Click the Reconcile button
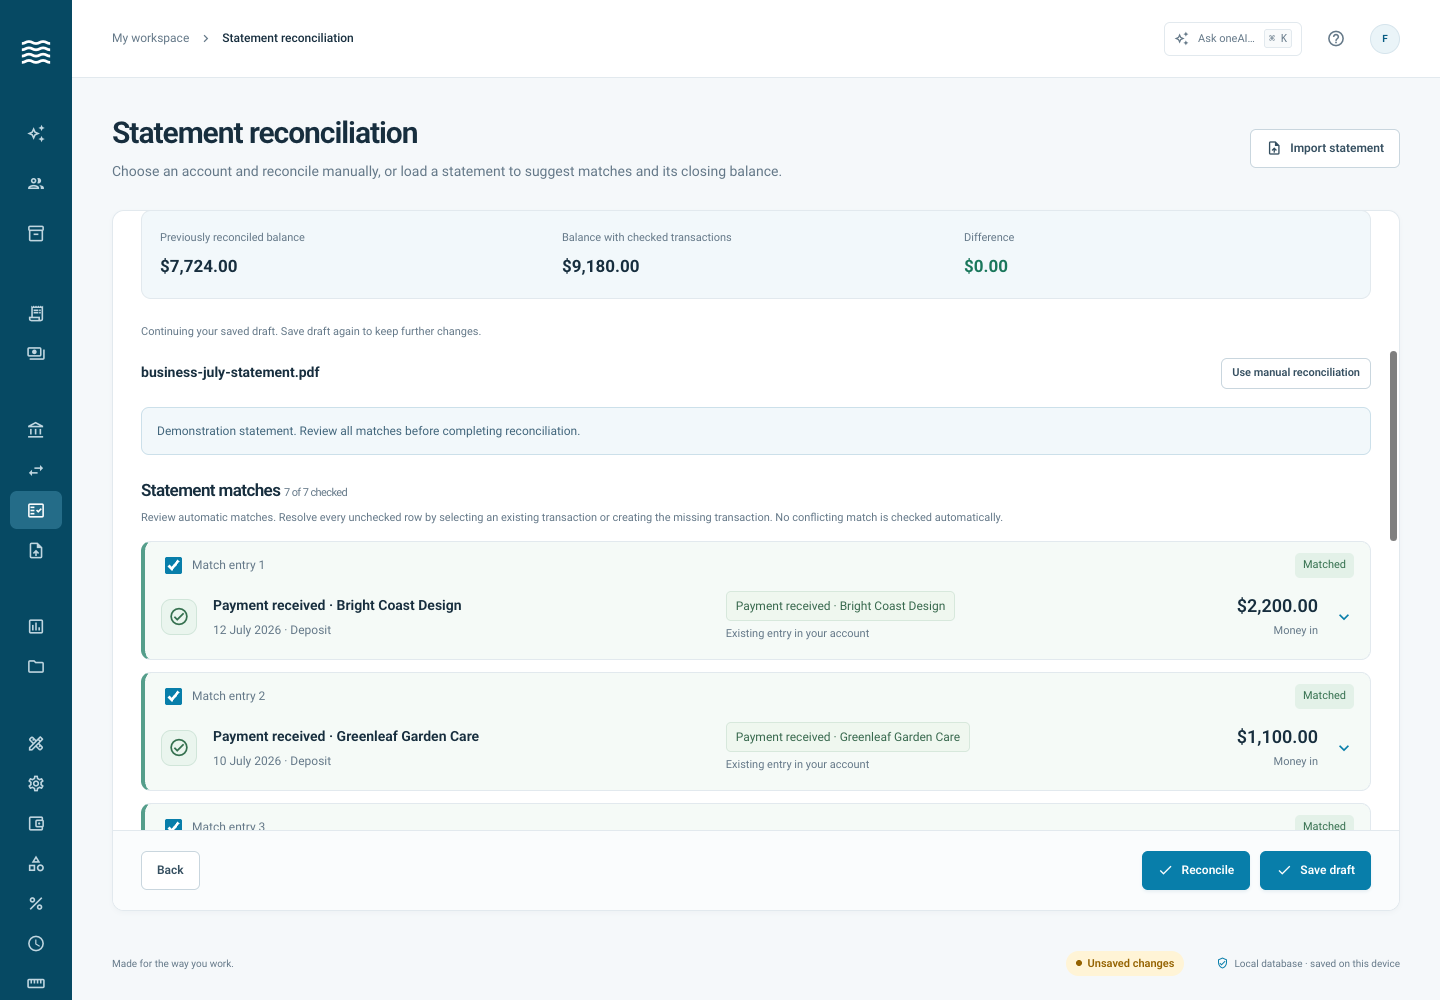The width and height of the screenshot is (1440, 1000). pyautogui.click(x=1196, y=870)
